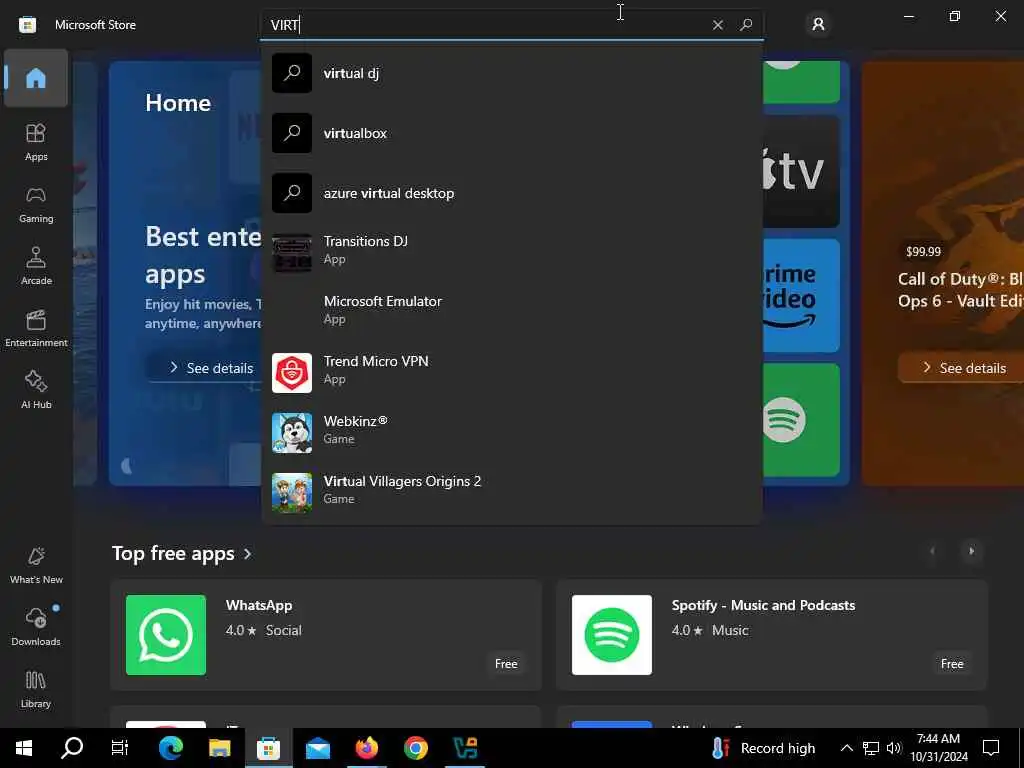Open taskbar Search
The image size is (1024, 768).
[72, 748]
